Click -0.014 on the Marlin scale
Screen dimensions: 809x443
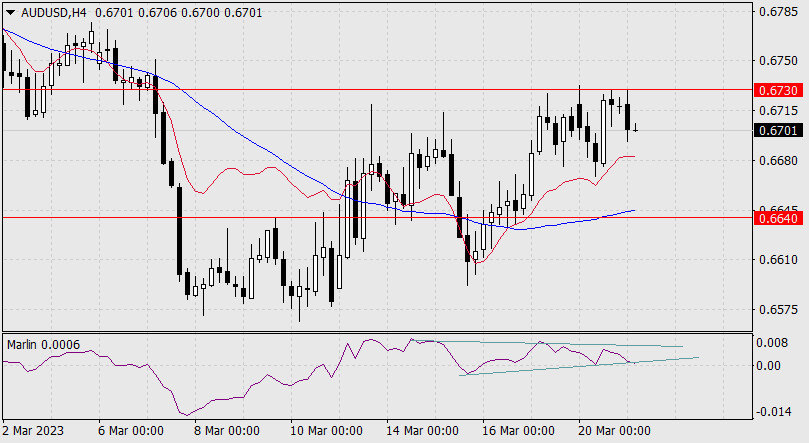[x=771, y=411]
